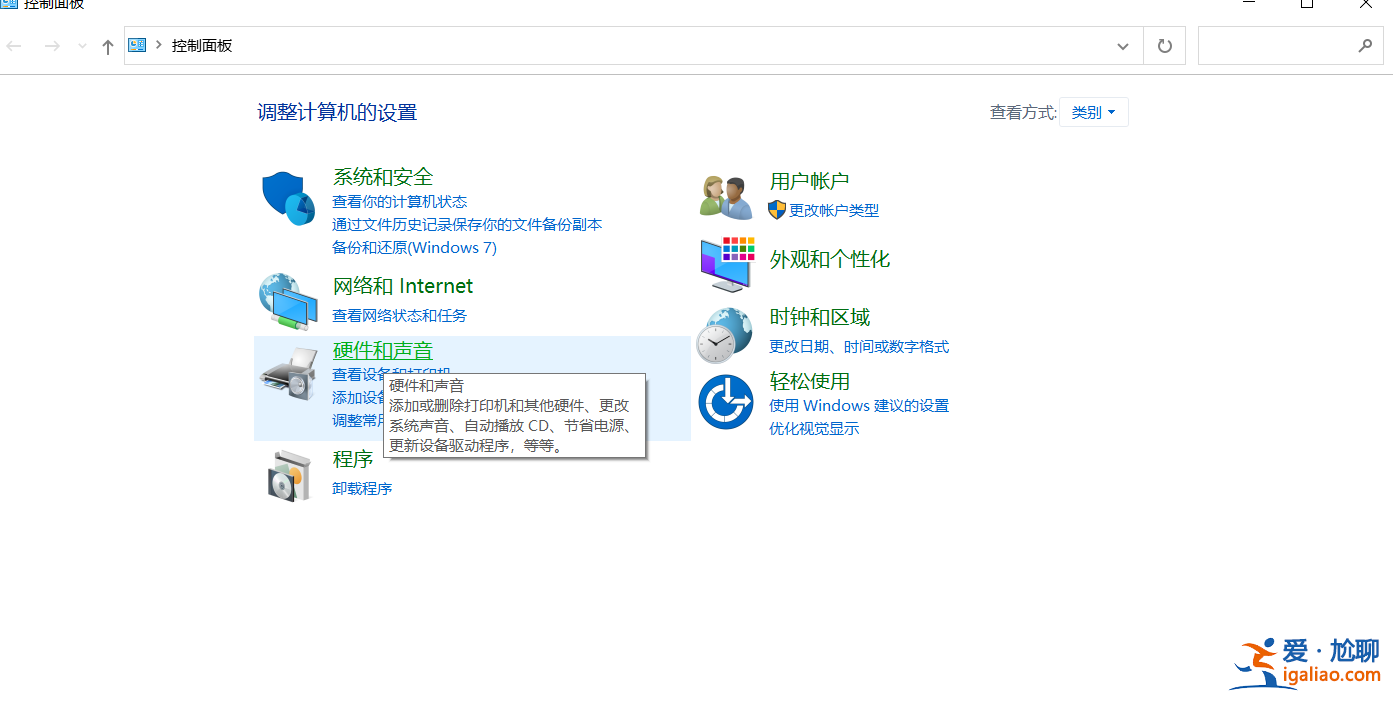Open recent pages chevron next to forward arrow
Viewport: 1393px width, 702px height.
81,45
